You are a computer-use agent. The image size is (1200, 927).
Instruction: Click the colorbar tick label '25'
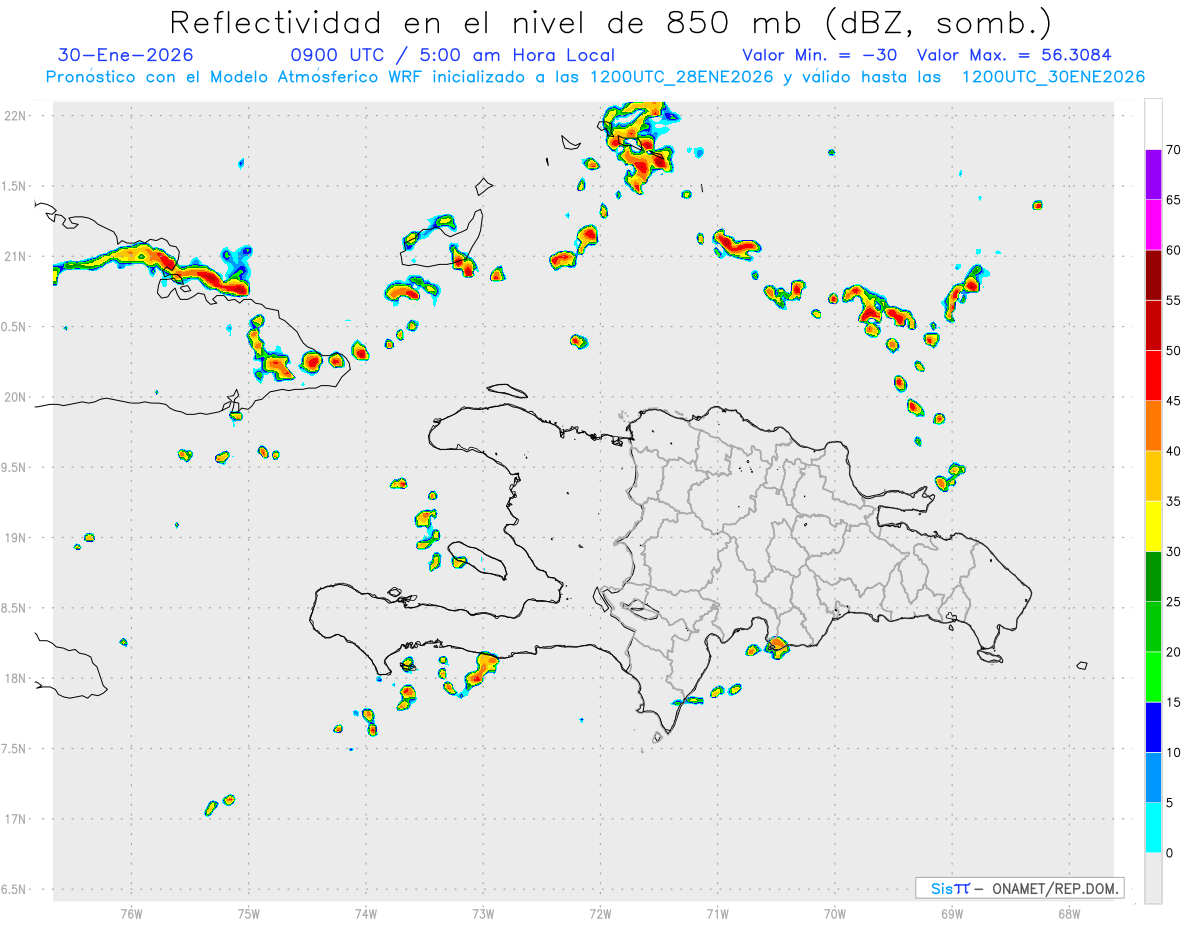point(1174,602)
